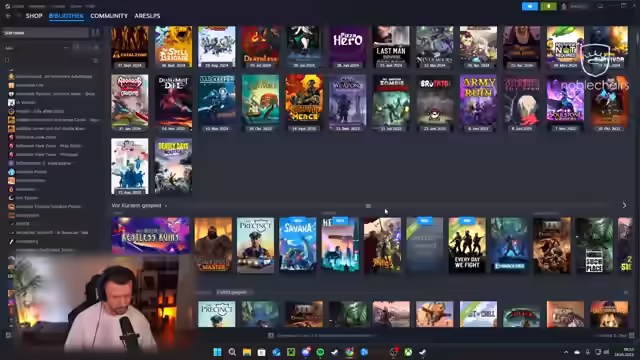The width and height of the screenshot is (640, 360).
Task: Open The Spell Brigade game cover
Action: 173,47
